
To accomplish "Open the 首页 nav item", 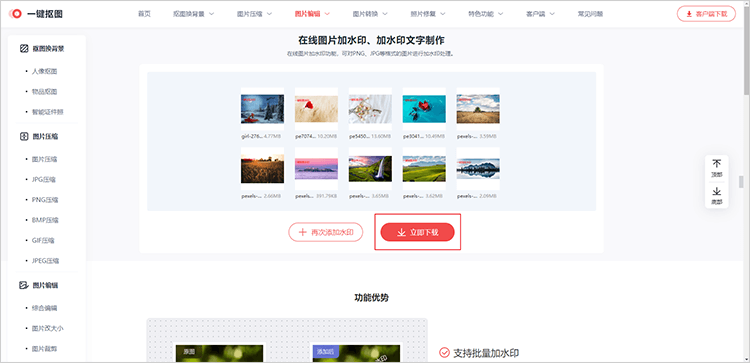I will (x=144, y=14).
